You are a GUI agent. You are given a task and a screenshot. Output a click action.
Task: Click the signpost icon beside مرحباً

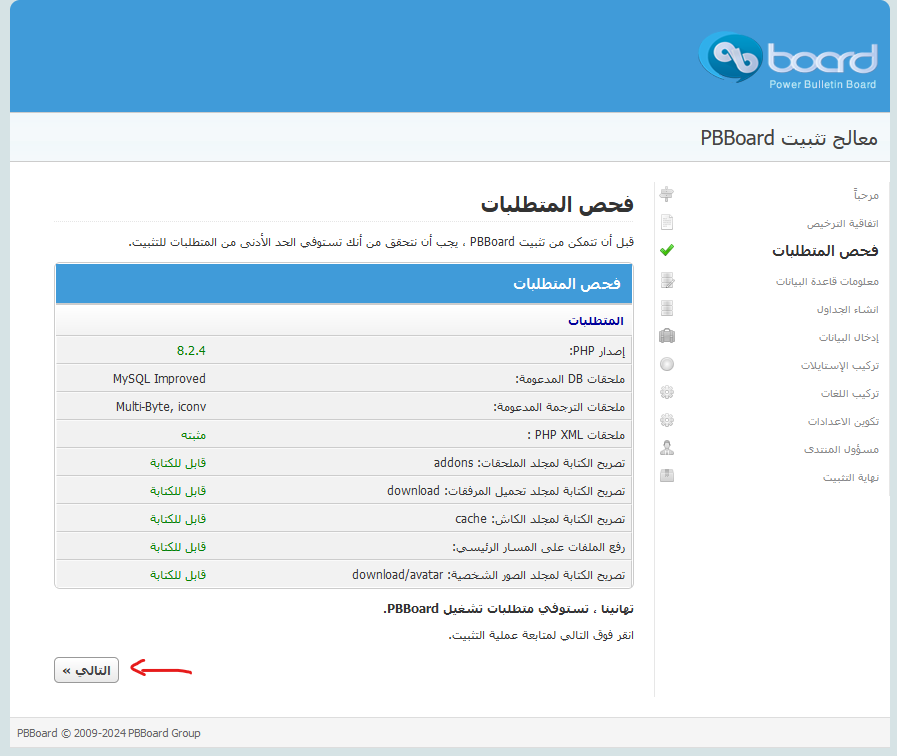tap(666, 194)
